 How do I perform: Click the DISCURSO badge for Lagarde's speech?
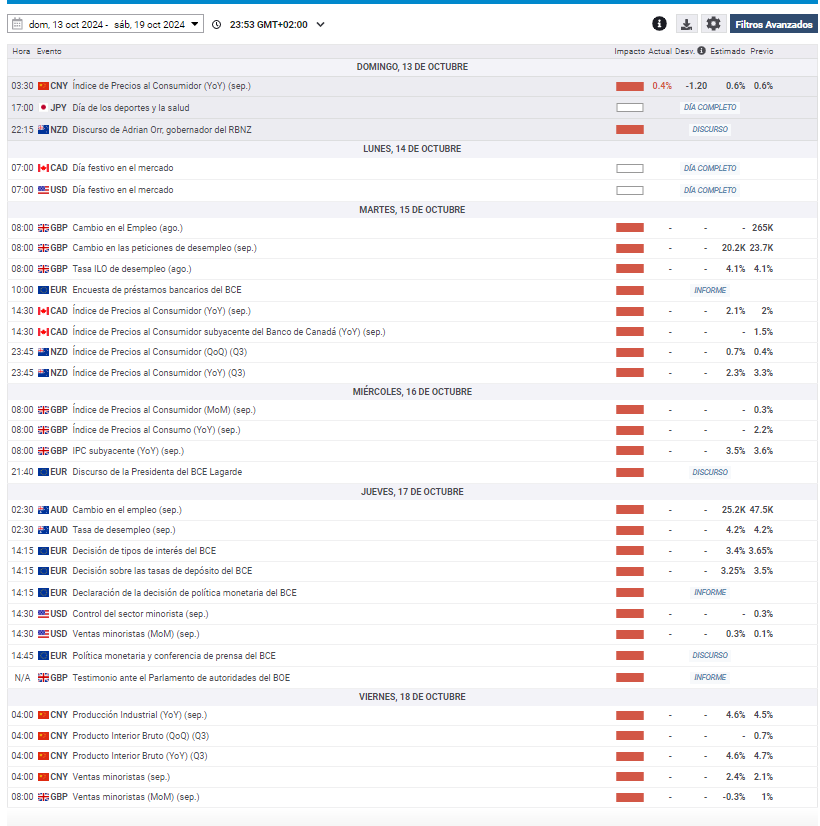710,472
